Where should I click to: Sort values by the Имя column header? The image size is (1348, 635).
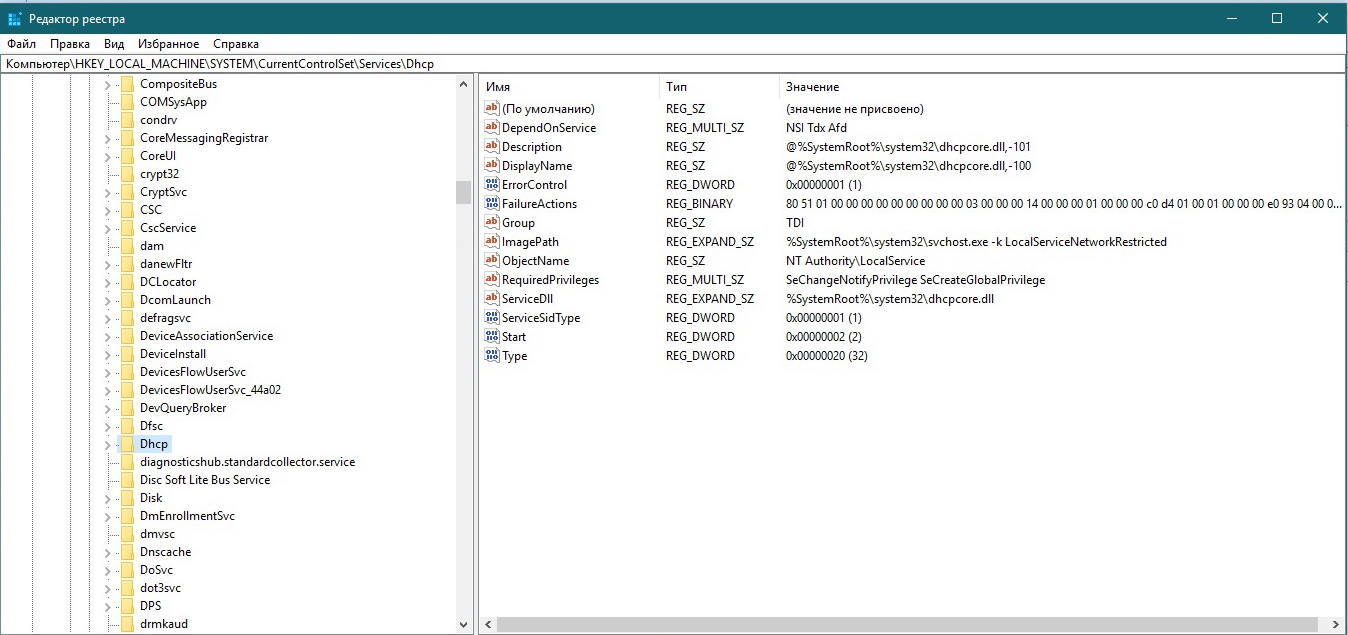tap(568, 87)
